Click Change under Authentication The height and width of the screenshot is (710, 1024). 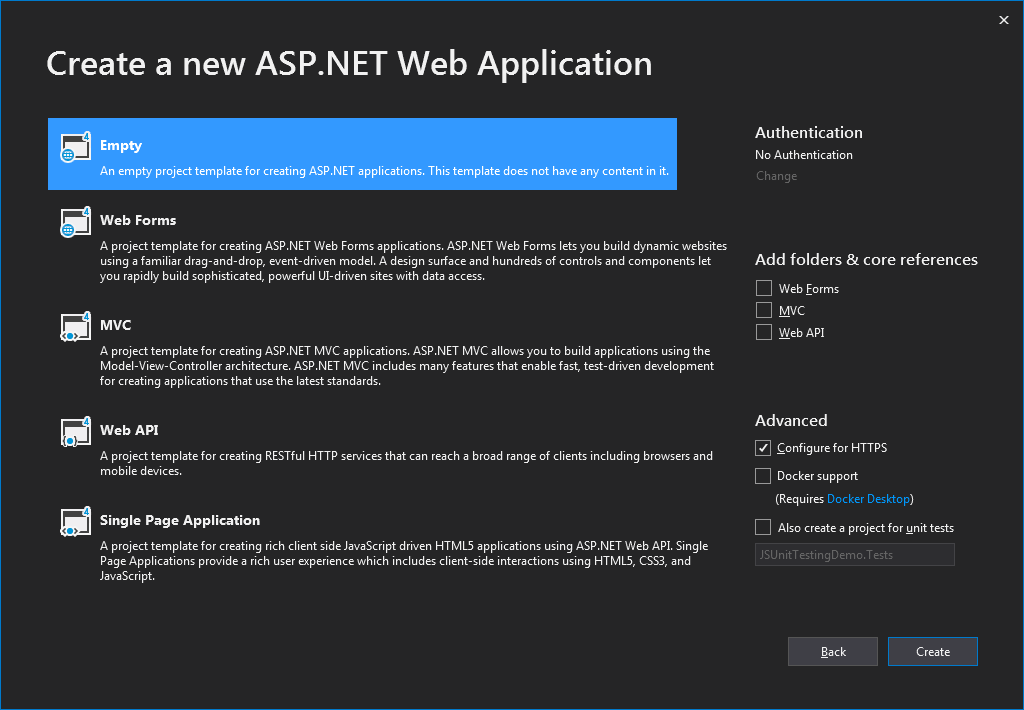[776, 176]
